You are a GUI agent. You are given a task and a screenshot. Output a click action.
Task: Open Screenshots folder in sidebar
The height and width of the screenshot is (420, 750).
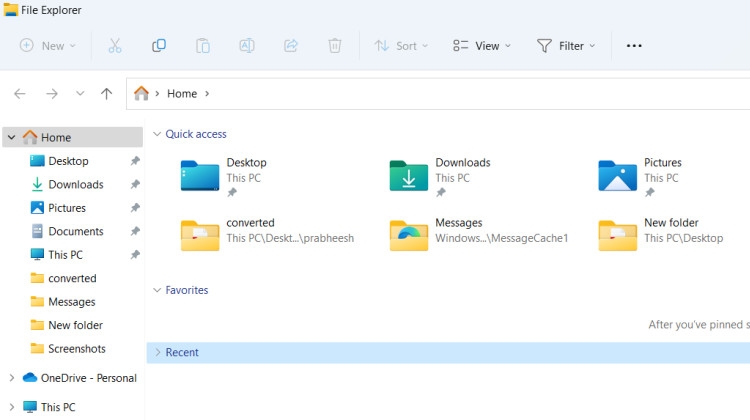point(77,349)
